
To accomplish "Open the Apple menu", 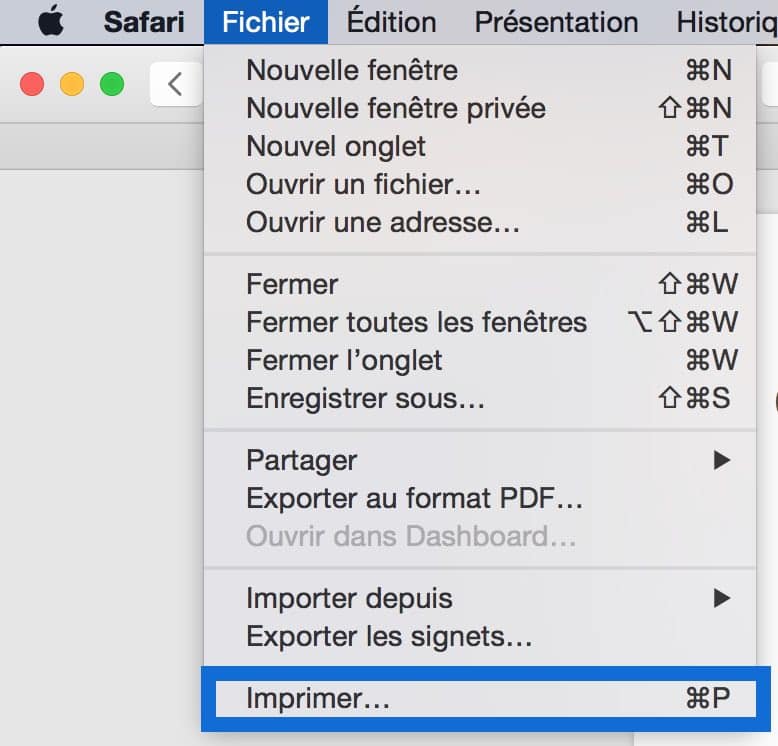I will click(x=51, y=22).
